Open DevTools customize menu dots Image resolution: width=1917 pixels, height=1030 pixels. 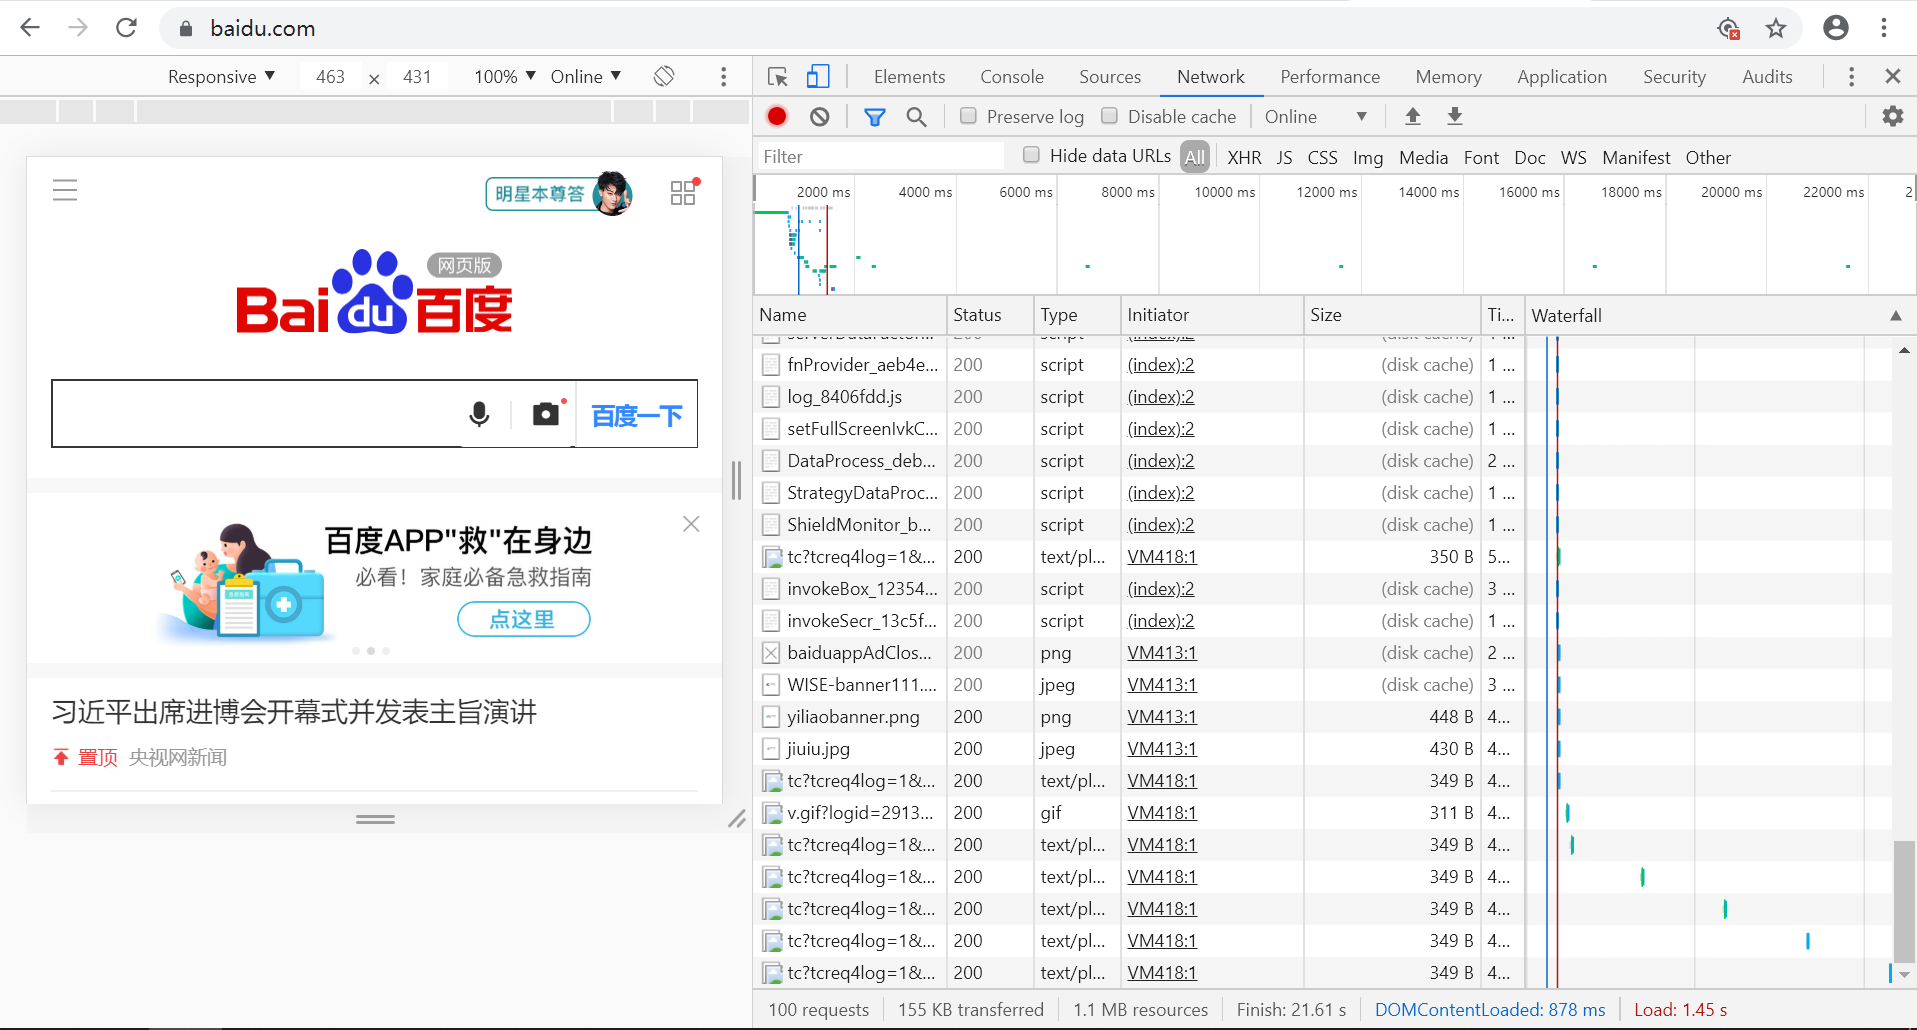click(x=1851, y=77)
